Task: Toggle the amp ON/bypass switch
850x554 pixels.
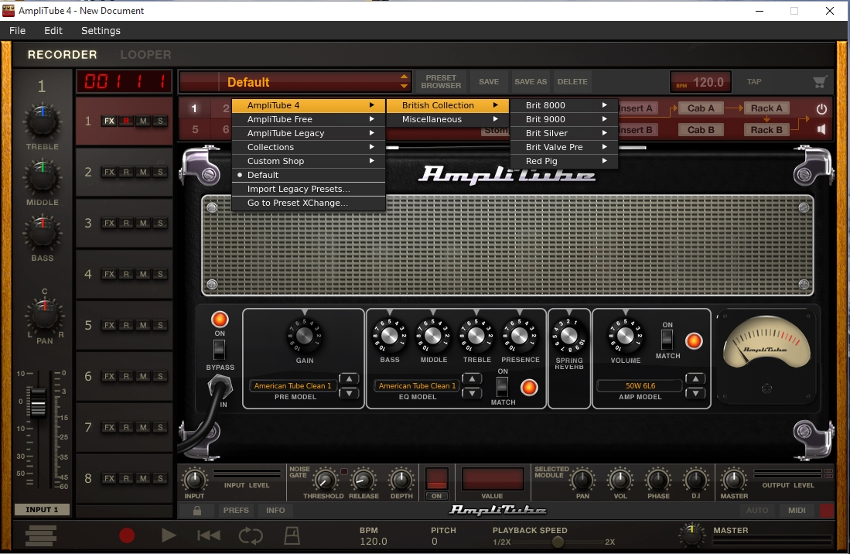Action: point(219,350)
